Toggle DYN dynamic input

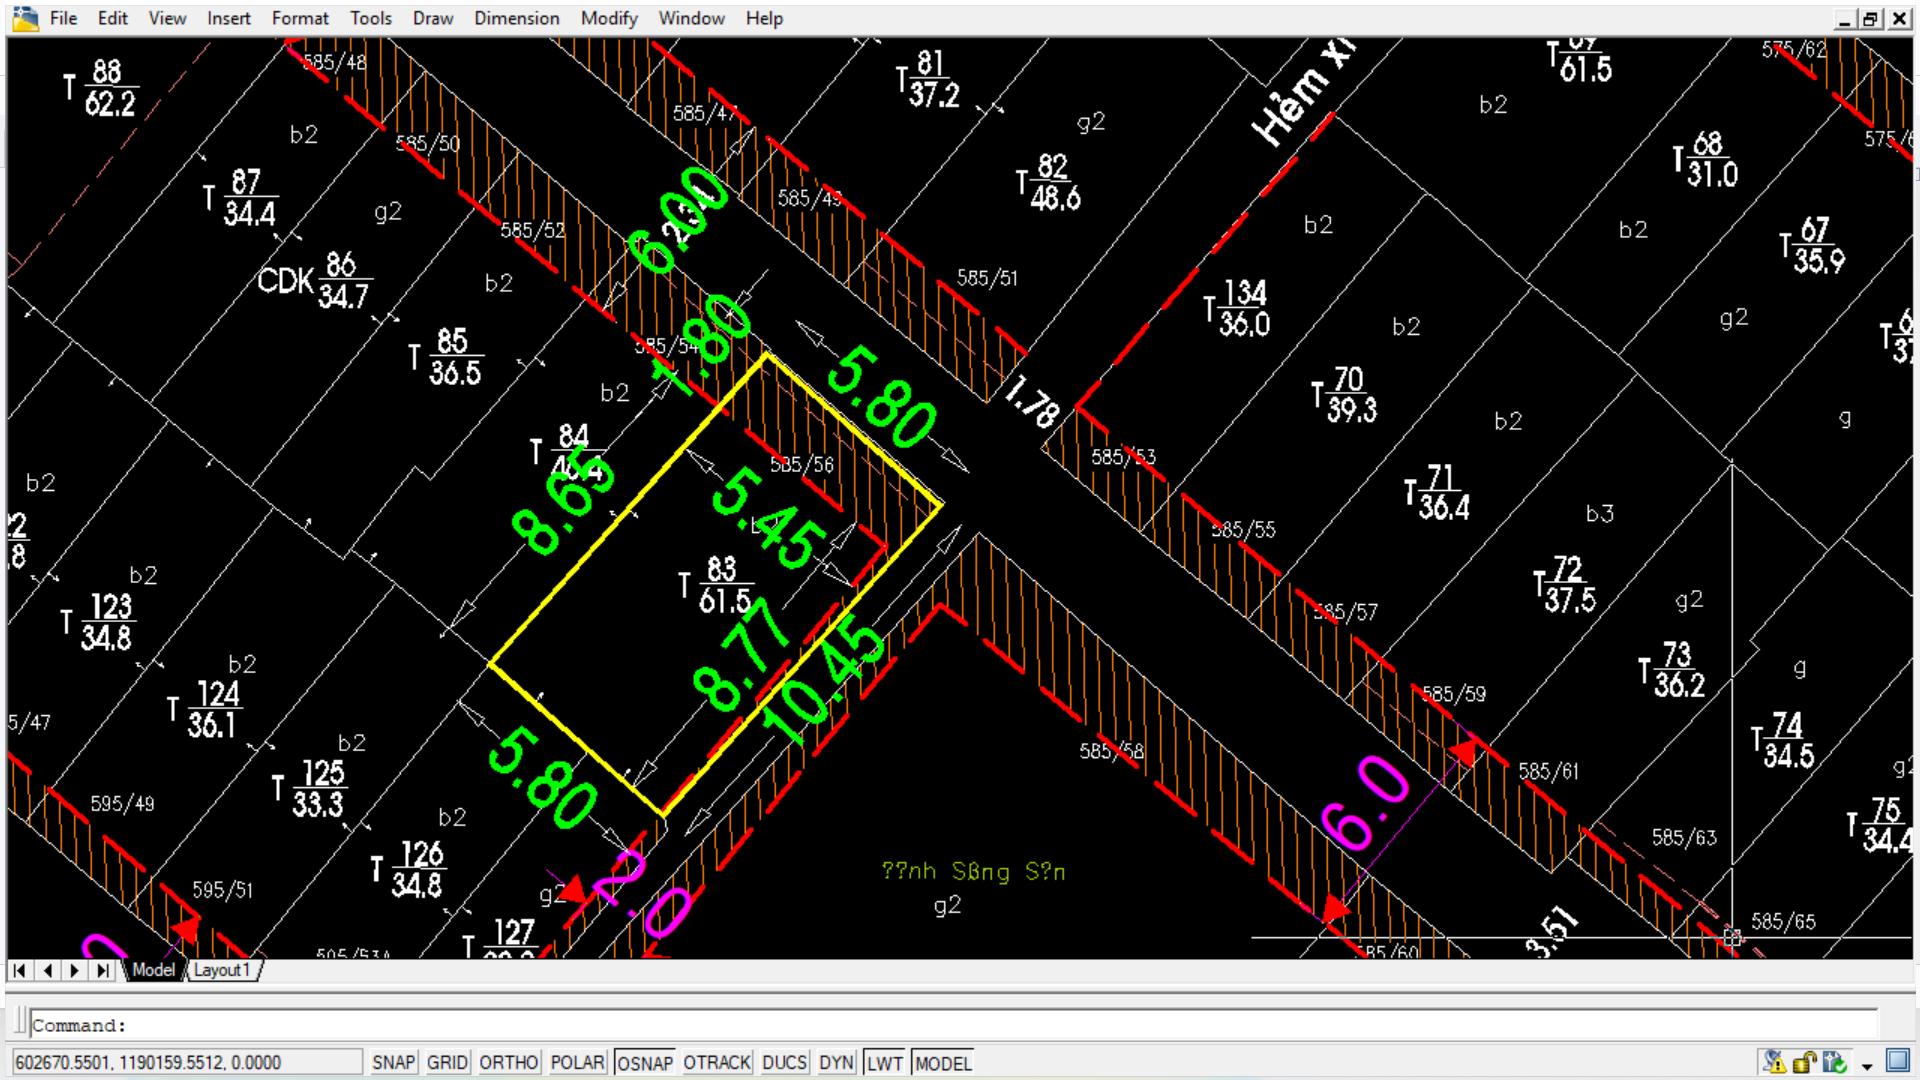pos(837,1063)
